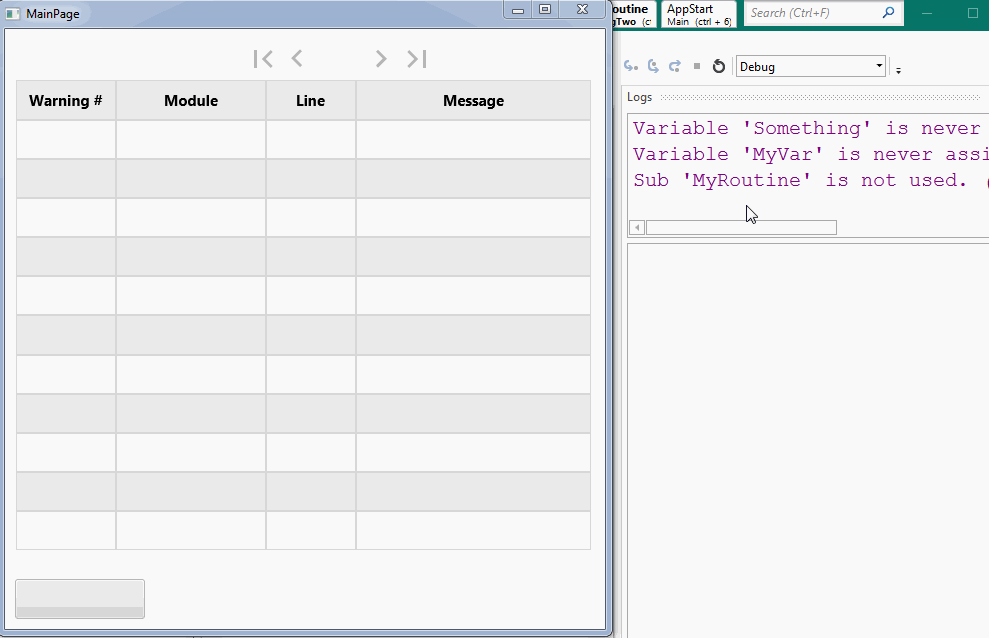Click the search magnifier icon
The image size is (989, 638).
(x=888, y=13)
